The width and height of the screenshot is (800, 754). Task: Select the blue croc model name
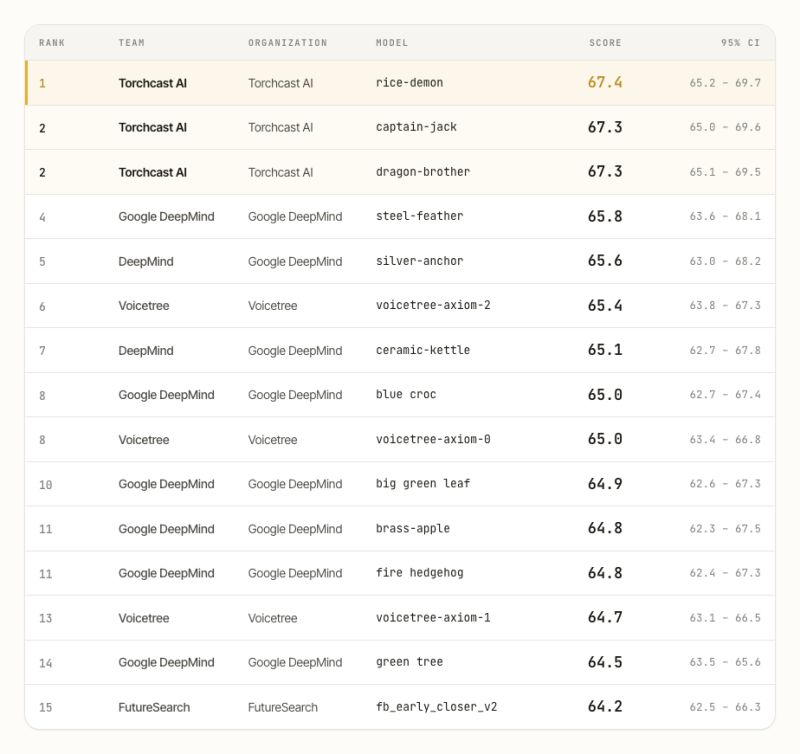coord(406,394)
